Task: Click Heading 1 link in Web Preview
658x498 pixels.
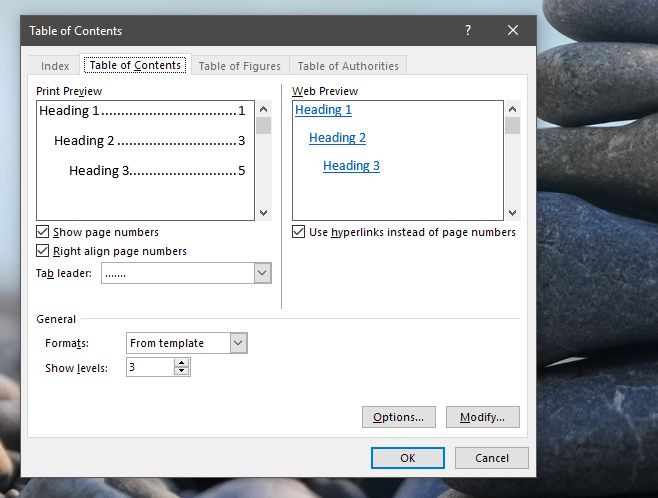Action: pyautogui.click(x=323, y=110)
